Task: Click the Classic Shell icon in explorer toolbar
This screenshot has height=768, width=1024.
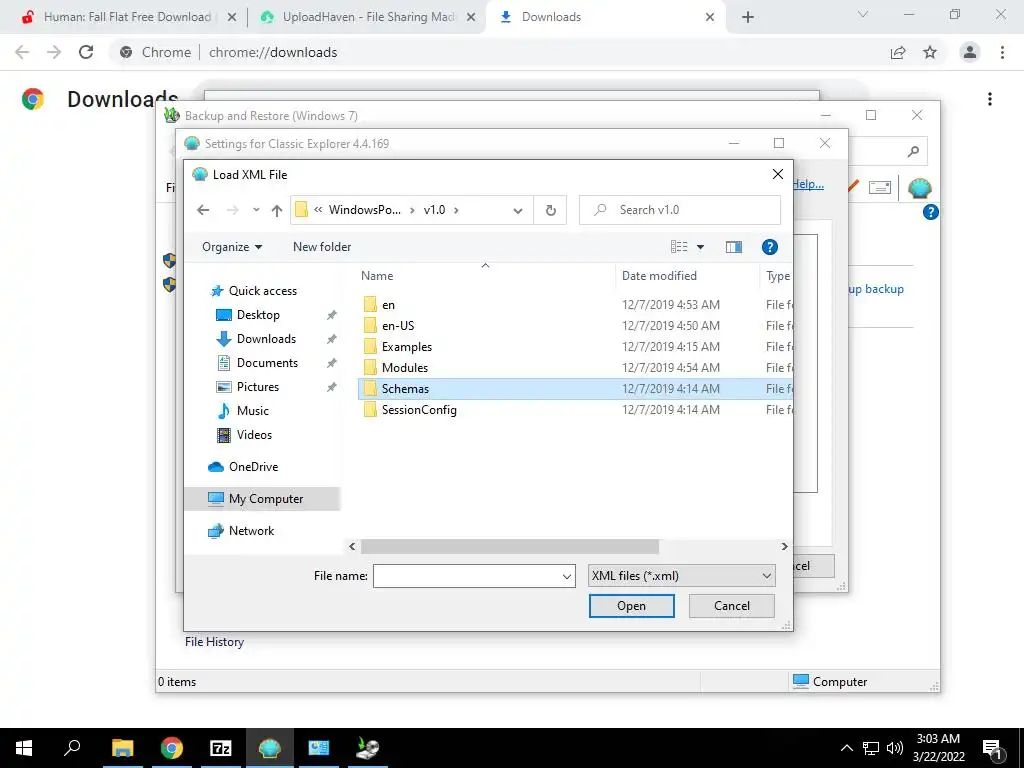Action: pyautogui.click(x=920, y=188)
